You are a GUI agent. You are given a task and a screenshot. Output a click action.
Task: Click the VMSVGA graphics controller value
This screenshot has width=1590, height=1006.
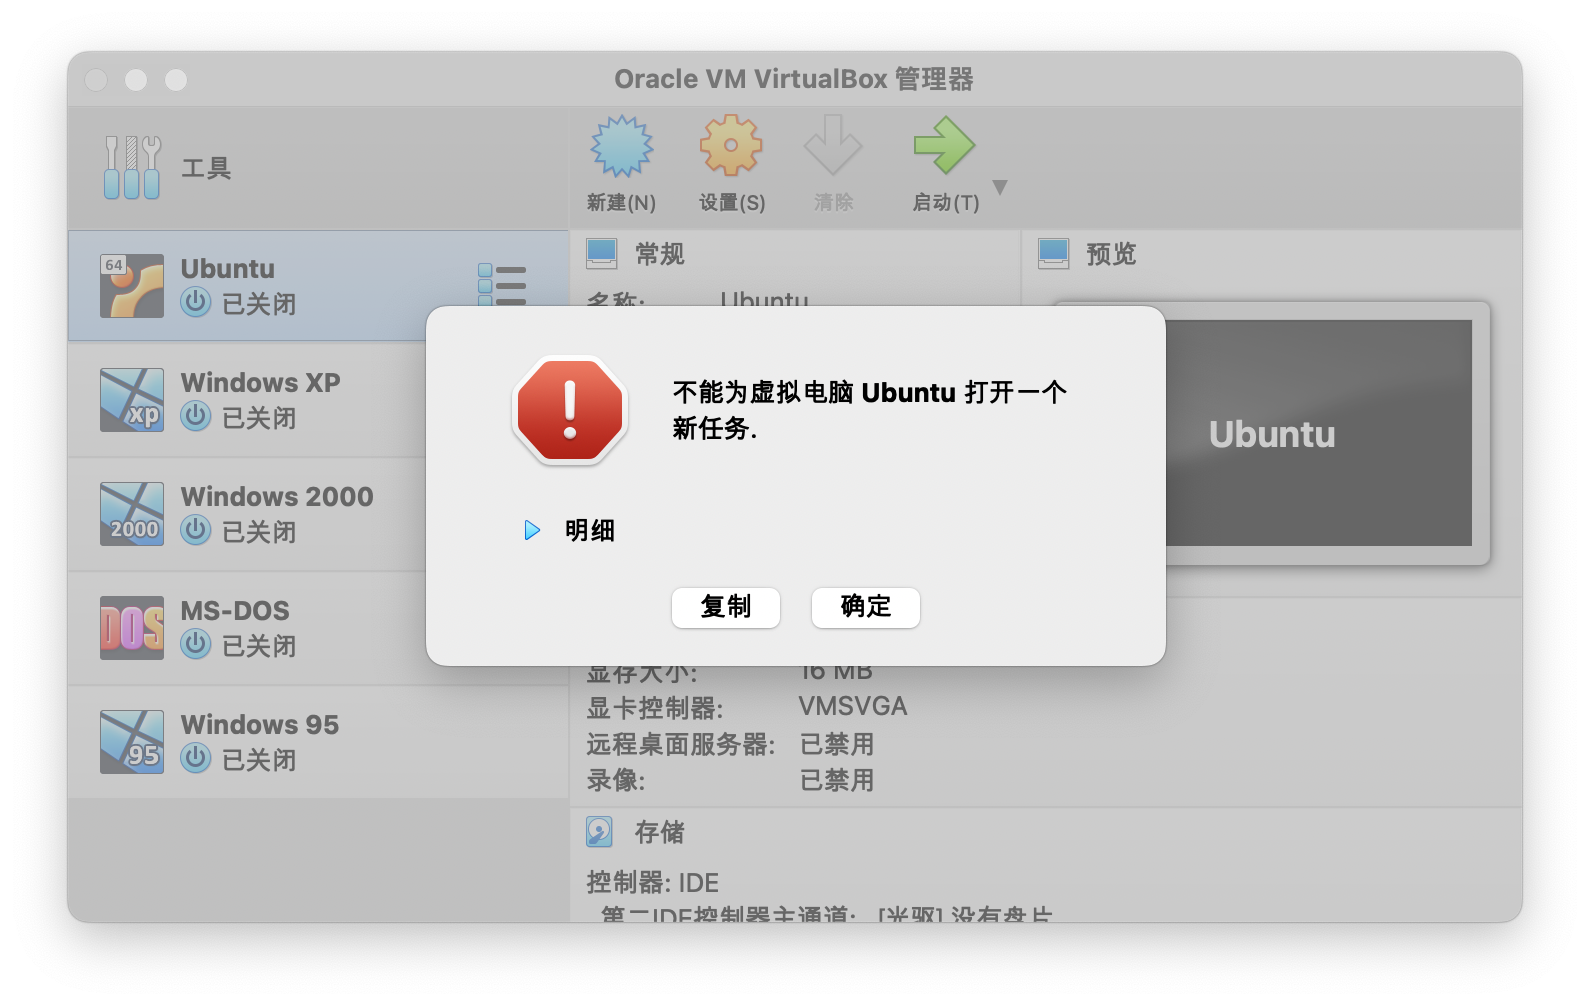pos(853,707)
